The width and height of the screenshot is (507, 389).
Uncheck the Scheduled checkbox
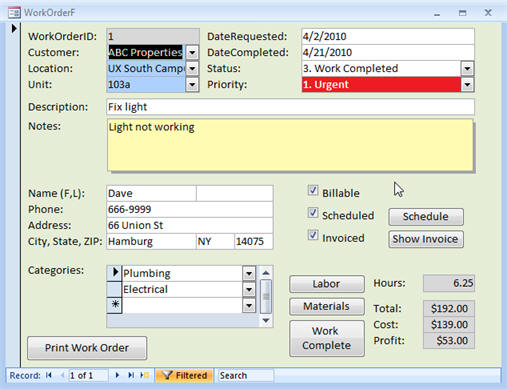click(x=313, y=213)
